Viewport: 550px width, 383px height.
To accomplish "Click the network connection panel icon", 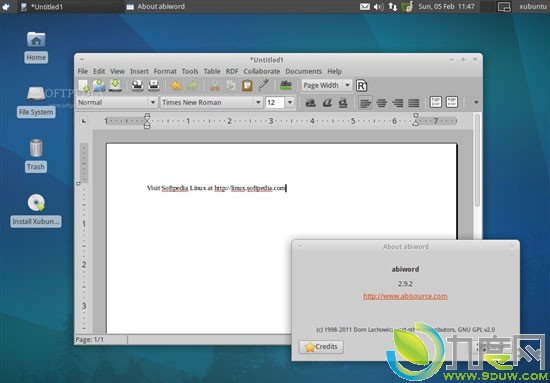I will 393,6.
